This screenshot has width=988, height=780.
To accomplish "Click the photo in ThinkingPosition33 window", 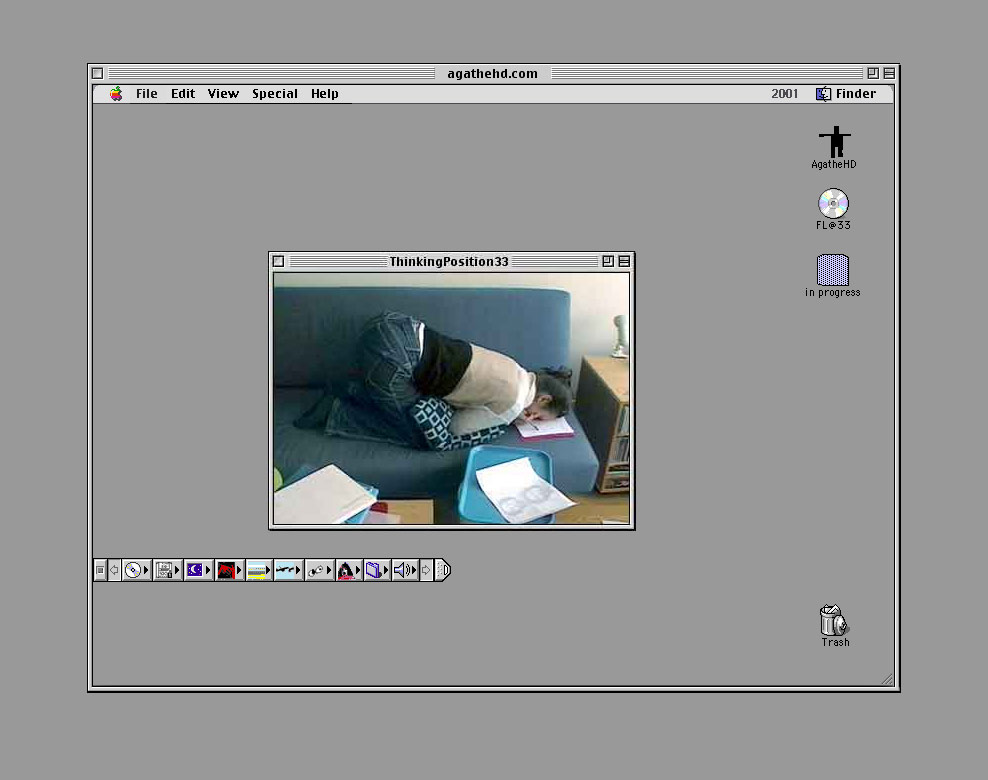I will [x=451, y=398].
